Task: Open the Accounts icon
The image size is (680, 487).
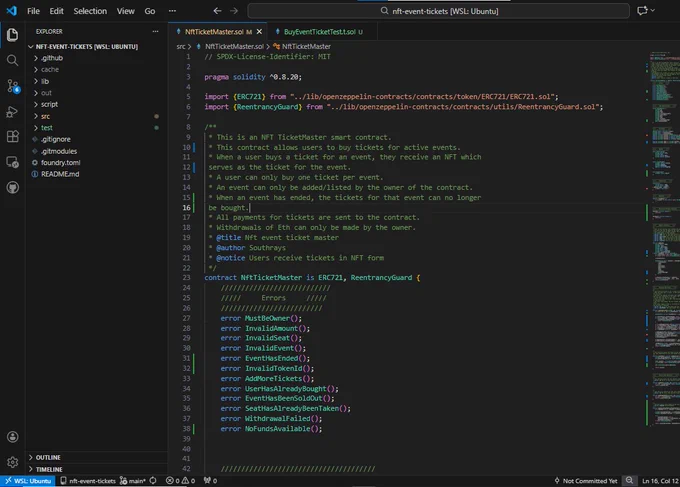Action: [13, 437]
